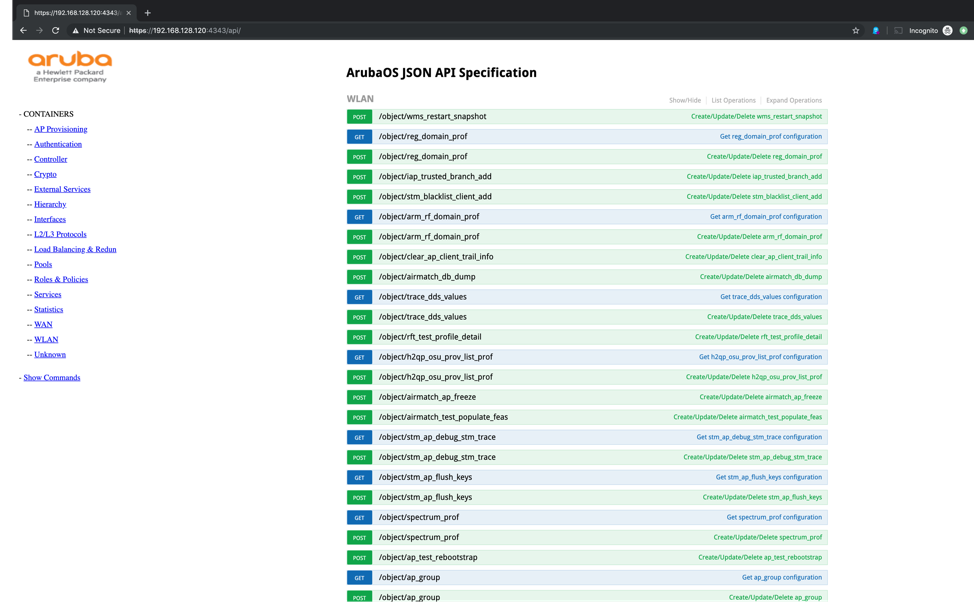Click the WLAN section heading
The width and height of the screenshot is (974, 616).
360,99
